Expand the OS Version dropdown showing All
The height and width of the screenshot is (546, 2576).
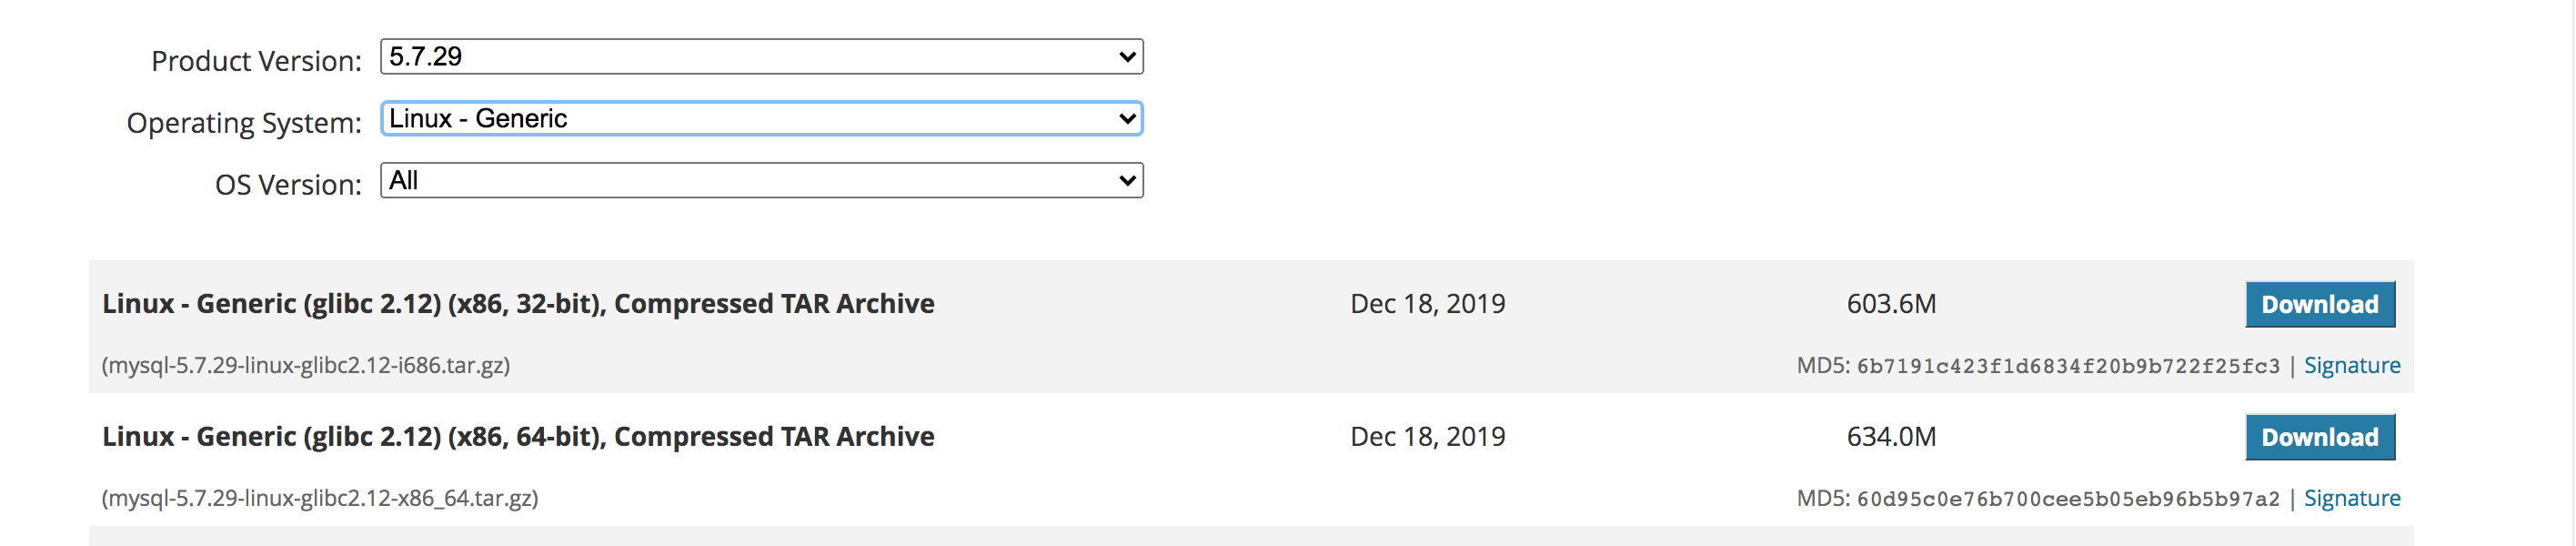pyautogui.click(x=761, y=181)
